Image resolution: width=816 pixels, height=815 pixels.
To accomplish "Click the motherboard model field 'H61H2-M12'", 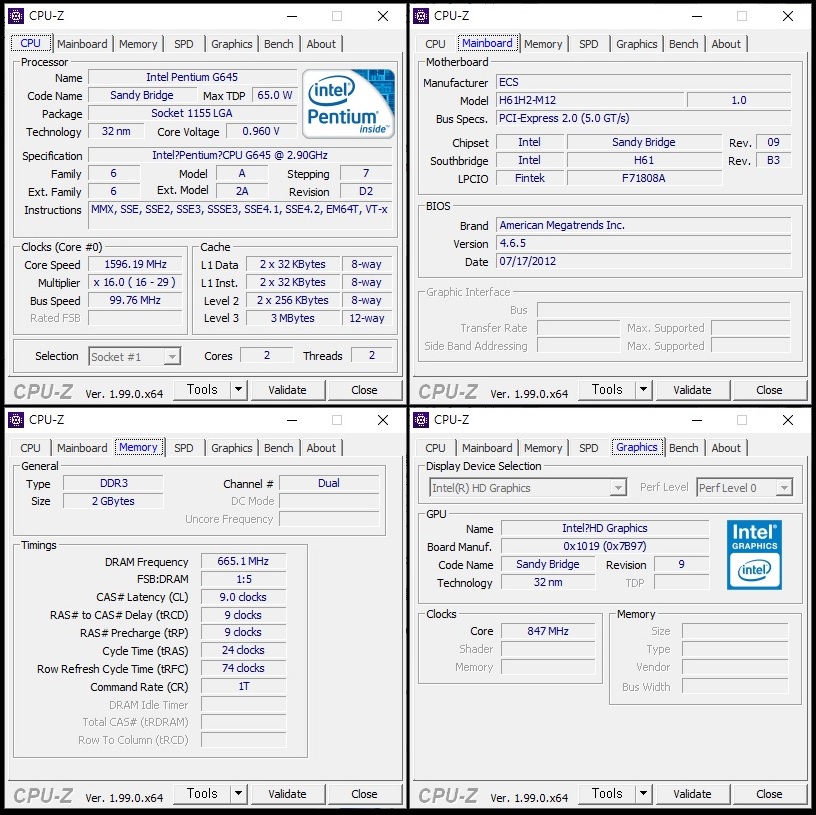I will pos(590,100).
